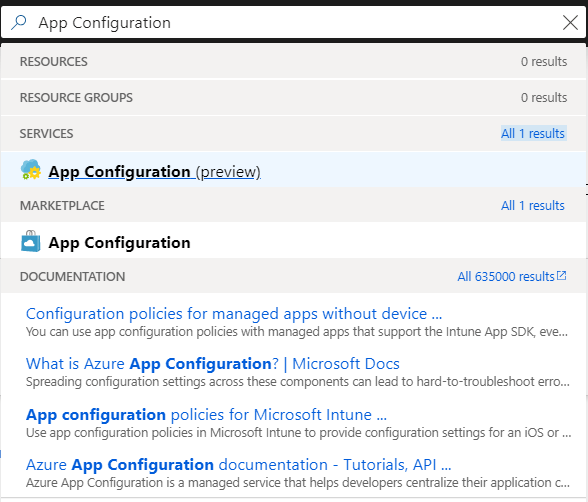588x502 pixels.
Task: Click the MARKETPLACE section header
Action: pyautogui.click(x=62, y=205)
